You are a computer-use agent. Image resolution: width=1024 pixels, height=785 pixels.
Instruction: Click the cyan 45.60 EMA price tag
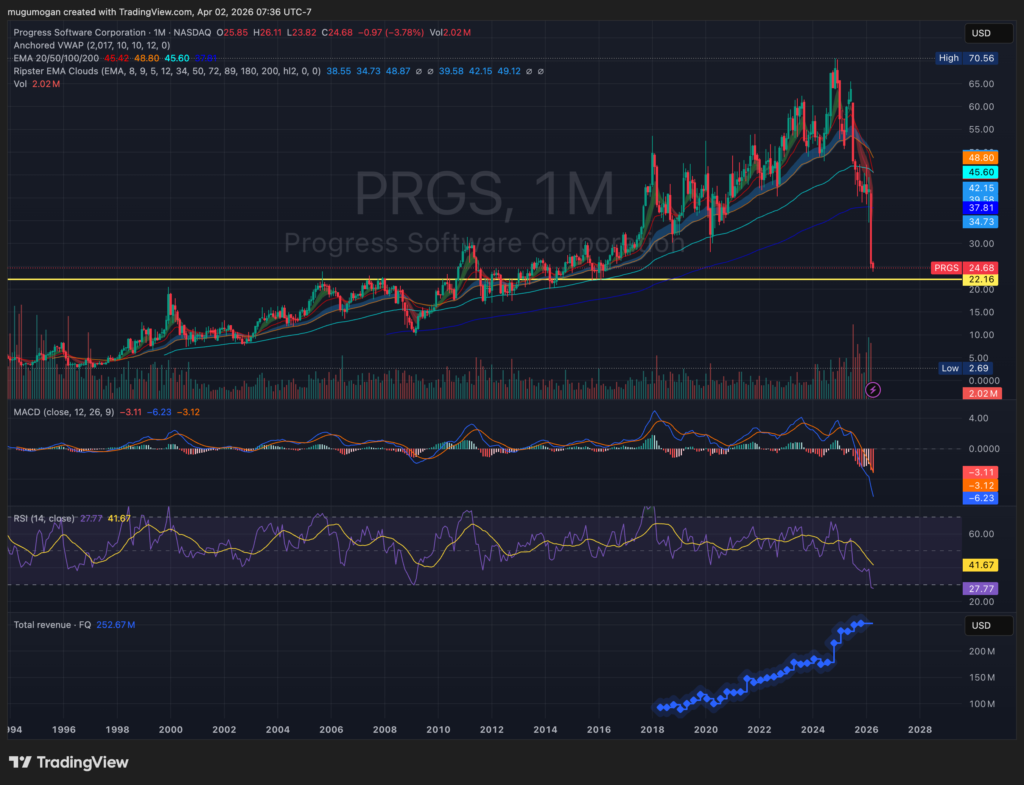point(979,172)
